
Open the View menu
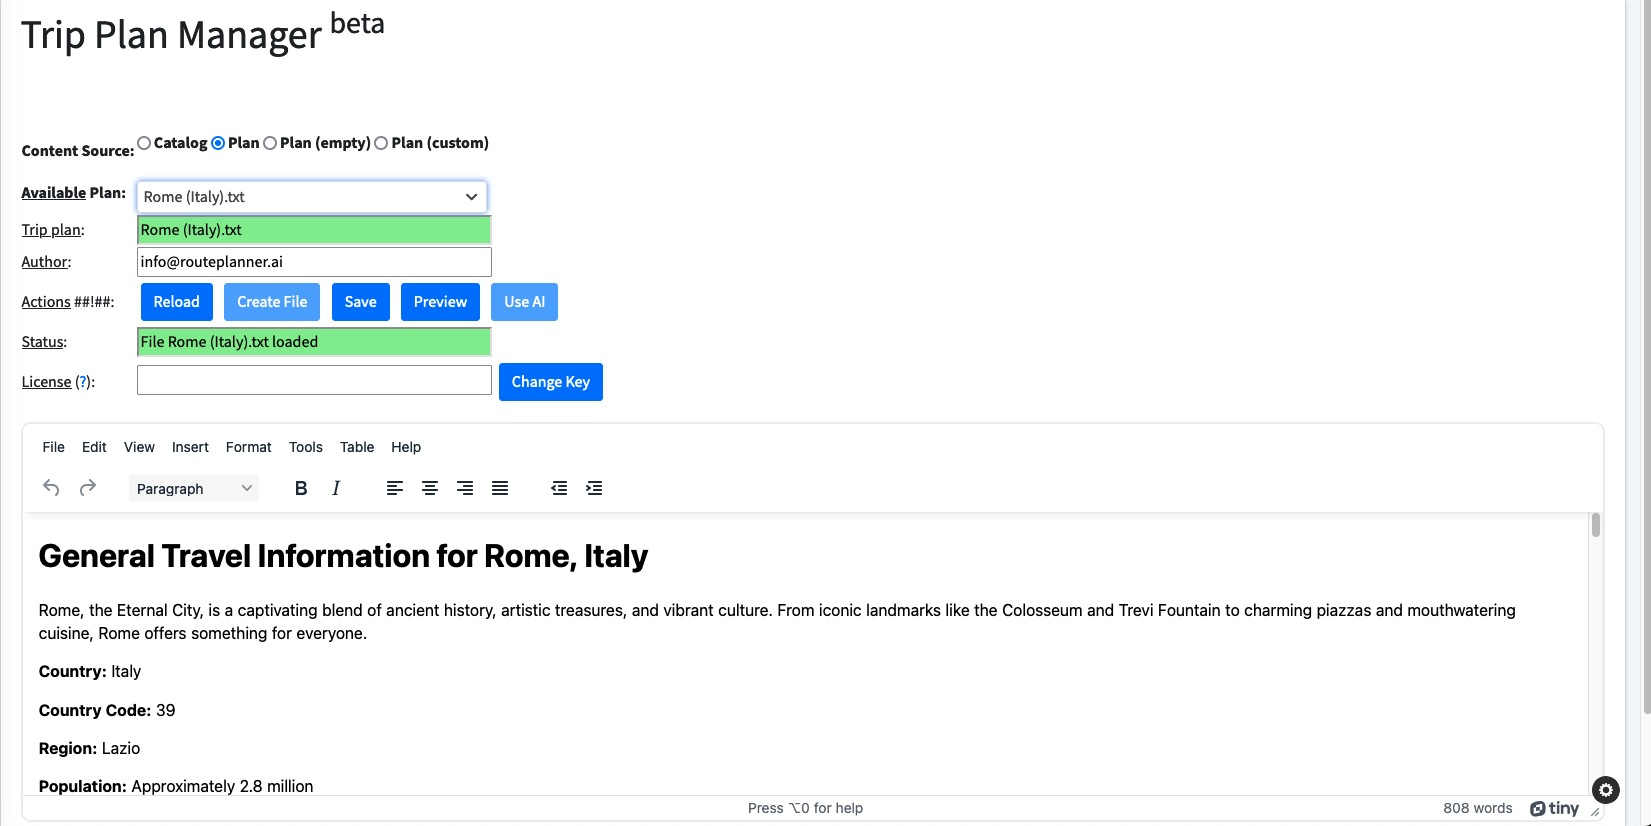tap(139, 447)
